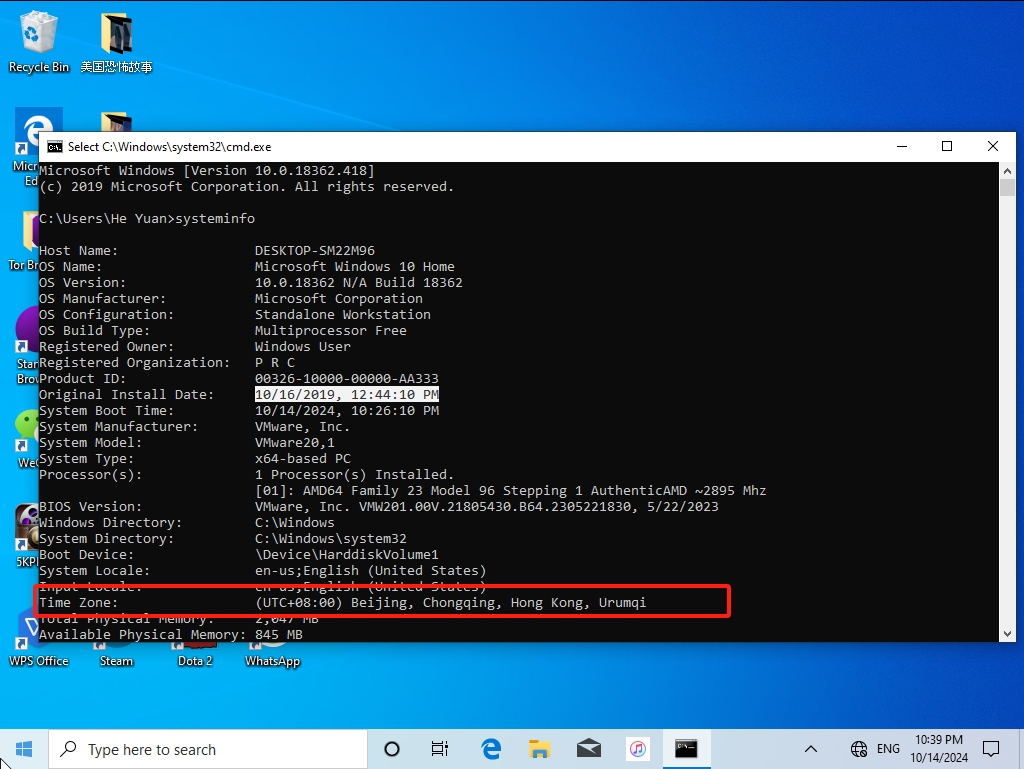Open the 美国恐怖故事 folder icon
This screenshot has width=1024, height=769.
[x=116, y=42]
